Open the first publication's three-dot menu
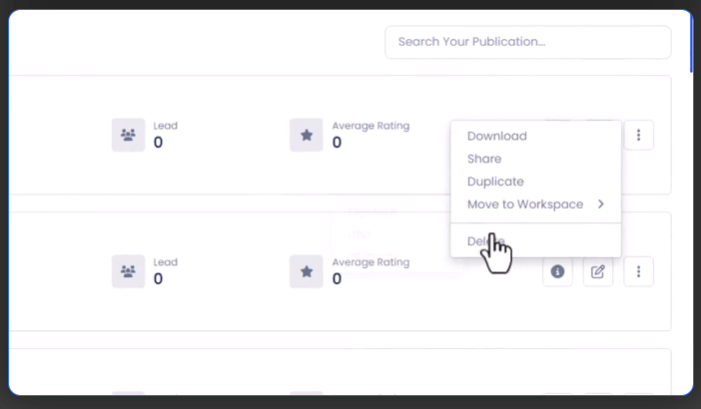701x409 pixels. pyautogui.click(x=638, y=135)
